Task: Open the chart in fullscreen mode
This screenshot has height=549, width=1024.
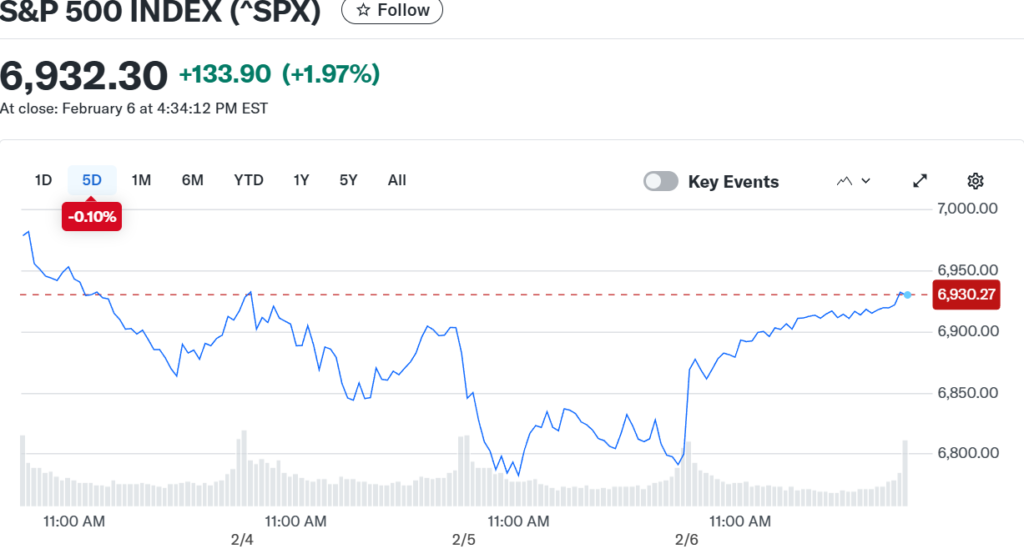Action: tap(920, 181)
